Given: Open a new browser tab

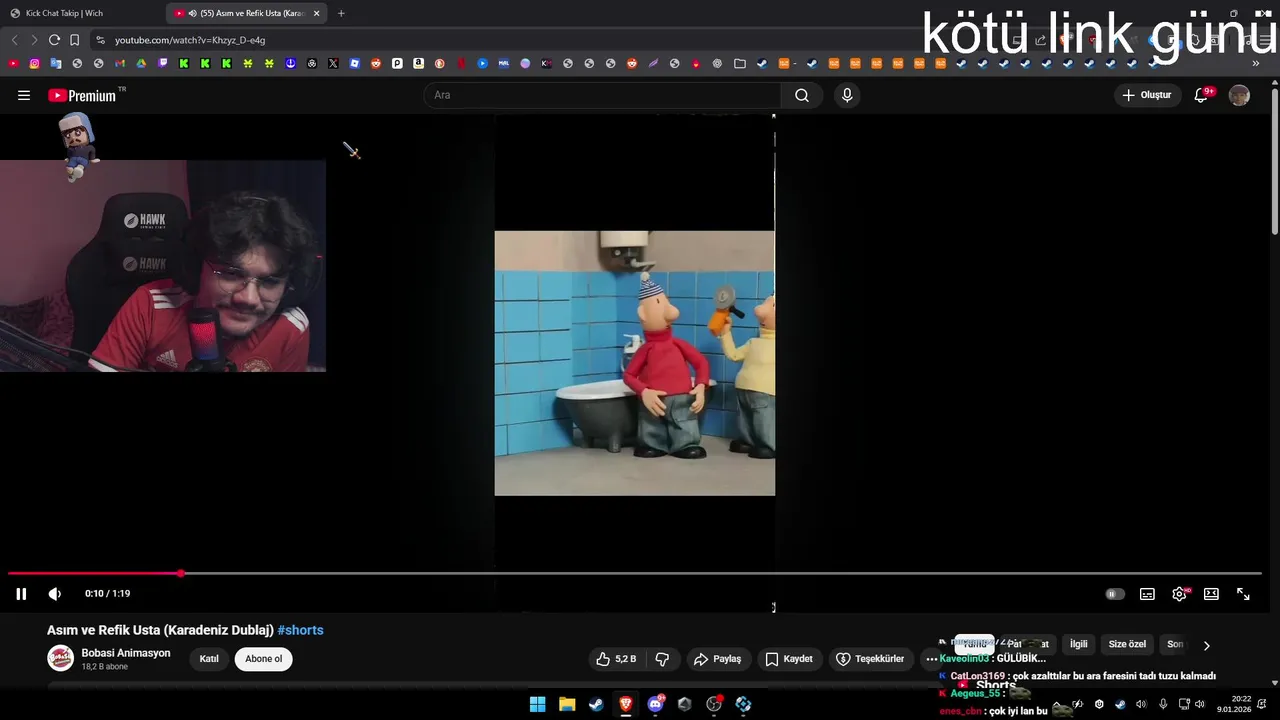Looking at the screenshot, I should 341,13.
